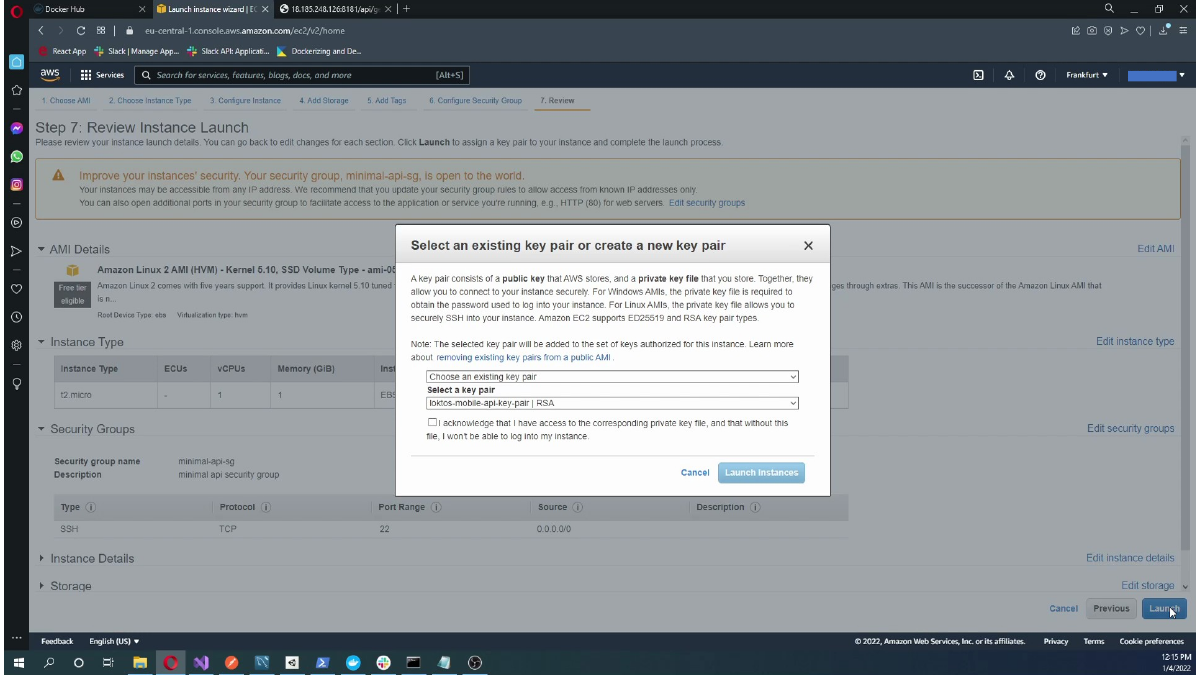Viewport: 1201px width, 675px height.
Task: Click Opera ad blocker shield icon
Action: coord(1108,31)
